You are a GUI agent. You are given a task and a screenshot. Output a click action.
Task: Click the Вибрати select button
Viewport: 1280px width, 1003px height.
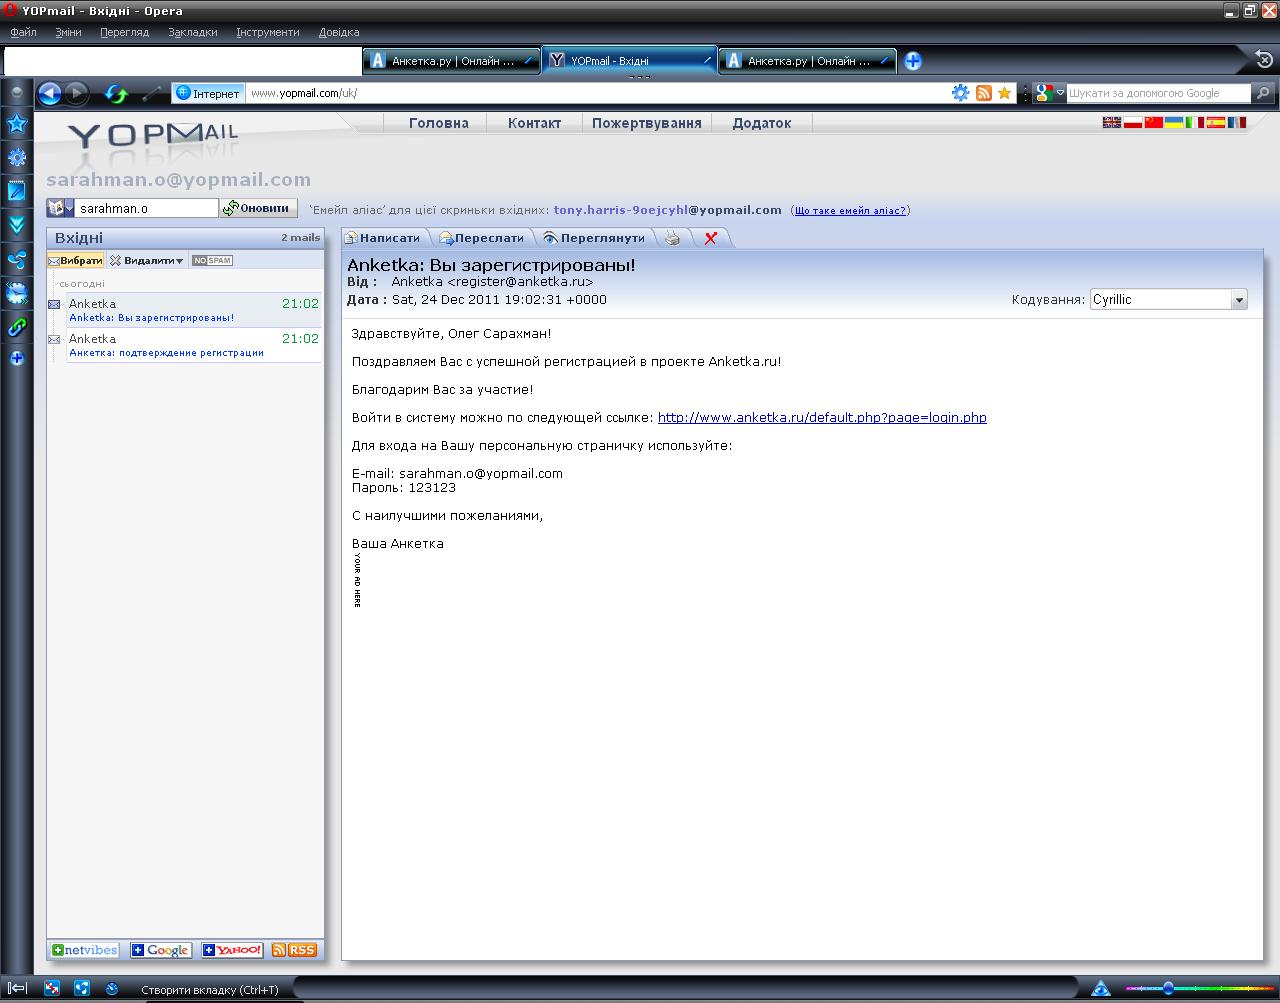pyautogui.click(x=75, y=260)
